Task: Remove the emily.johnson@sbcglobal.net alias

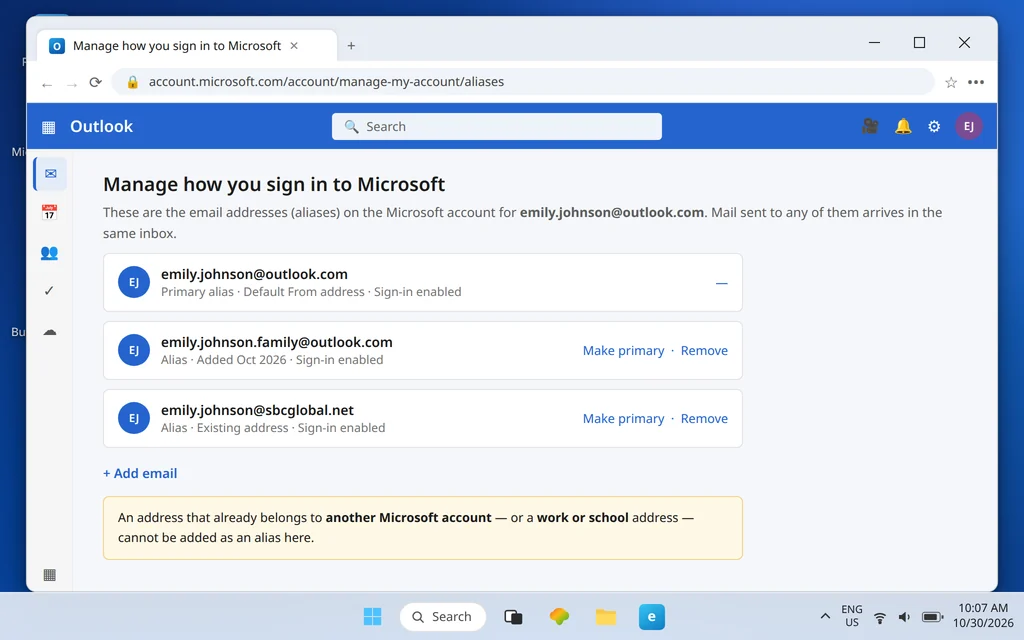Action: [704, 419]
